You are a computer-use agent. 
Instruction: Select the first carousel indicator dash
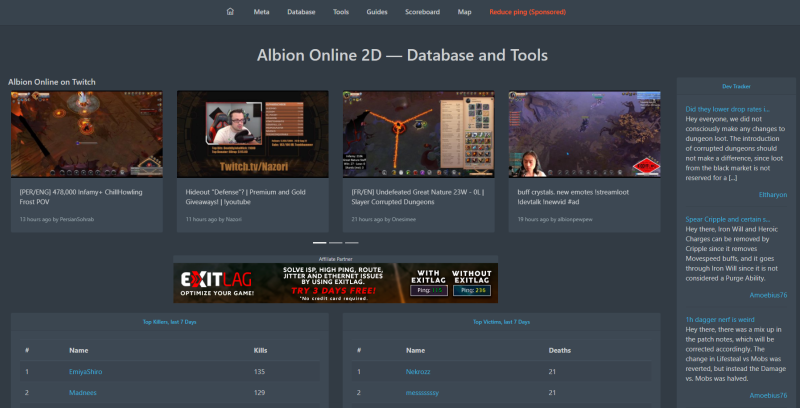319,243
